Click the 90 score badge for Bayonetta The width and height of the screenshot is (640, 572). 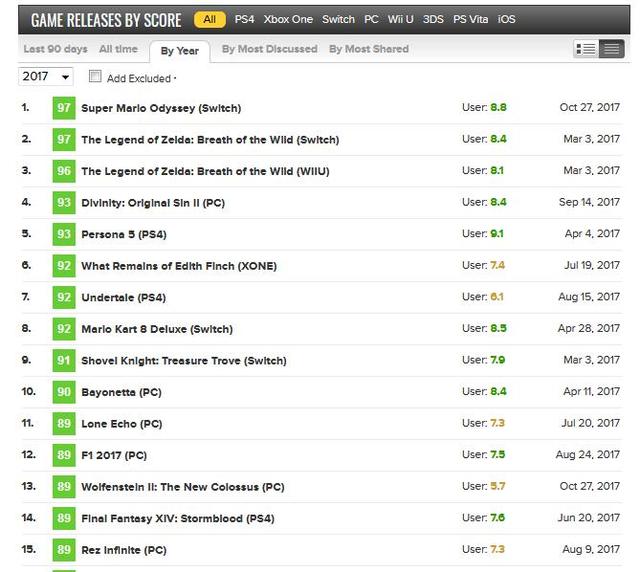(x=64, y=392)
